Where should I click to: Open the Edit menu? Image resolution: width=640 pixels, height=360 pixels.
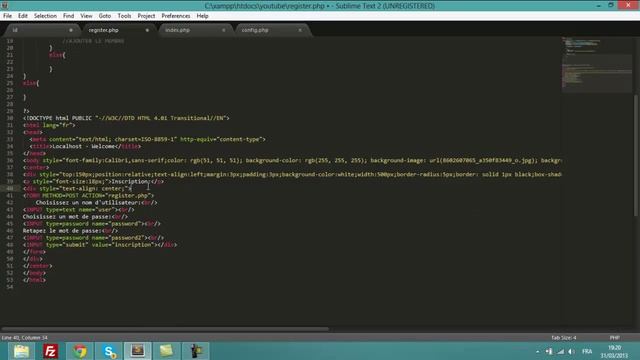[x=22, y=16]
